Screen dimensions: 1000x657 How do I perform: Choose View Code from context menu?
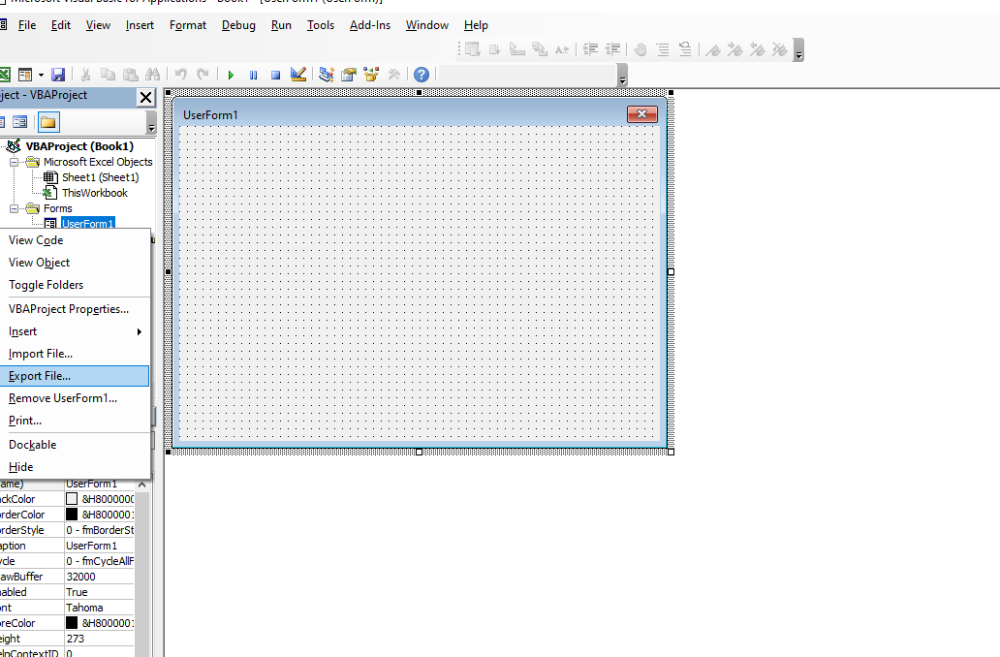coord(75,240)
